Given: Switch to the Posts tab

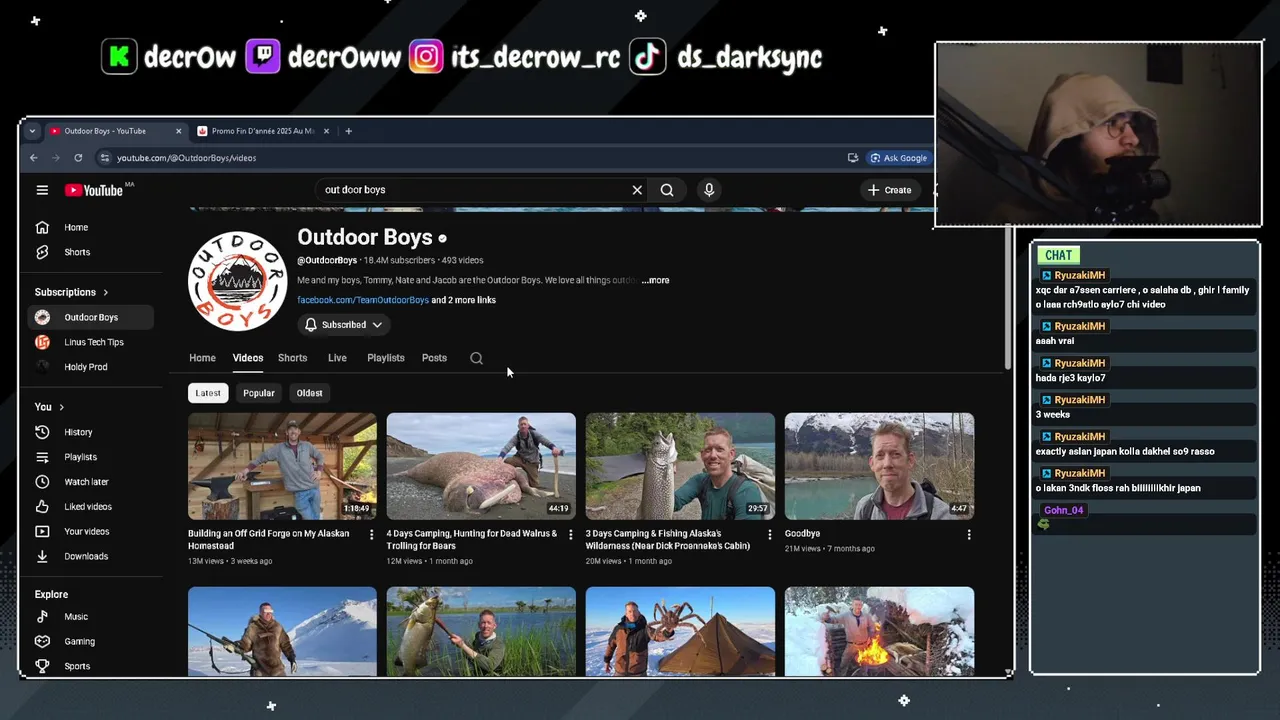Looking at the screenshot, I should pos(434,358).
